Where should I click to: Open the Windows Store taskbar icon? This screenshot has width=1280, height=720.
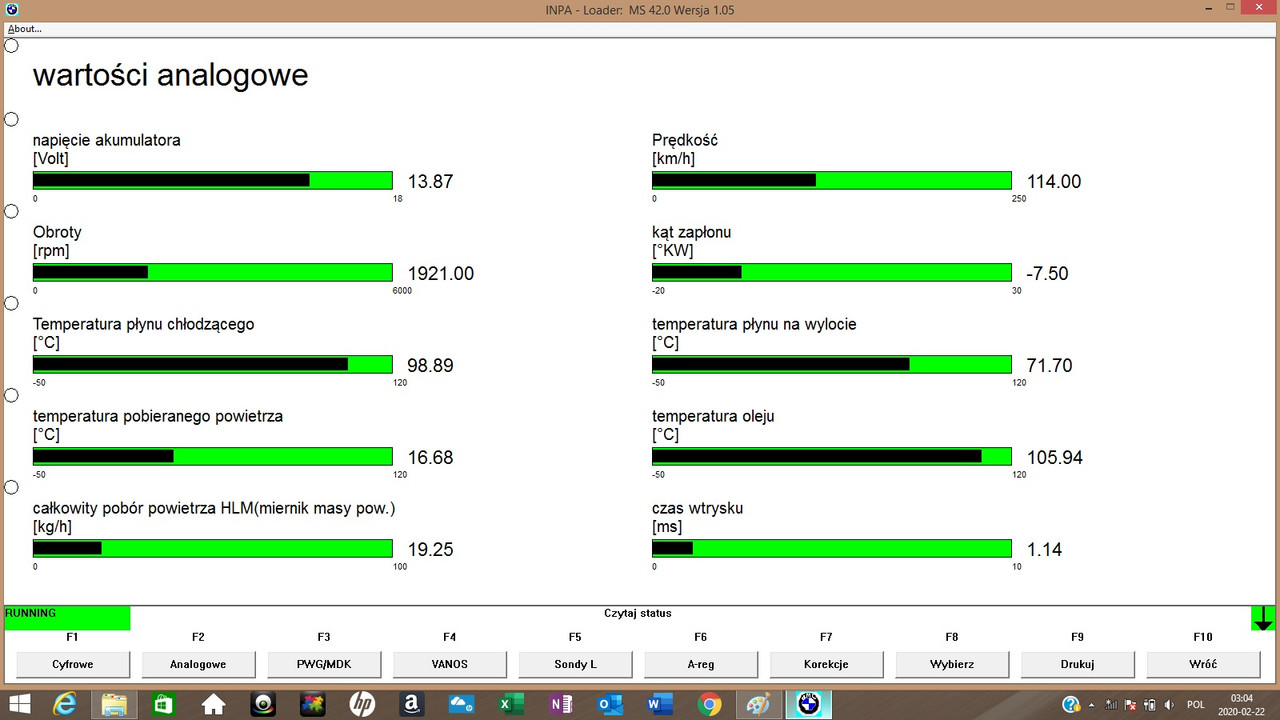pos(163,704)
